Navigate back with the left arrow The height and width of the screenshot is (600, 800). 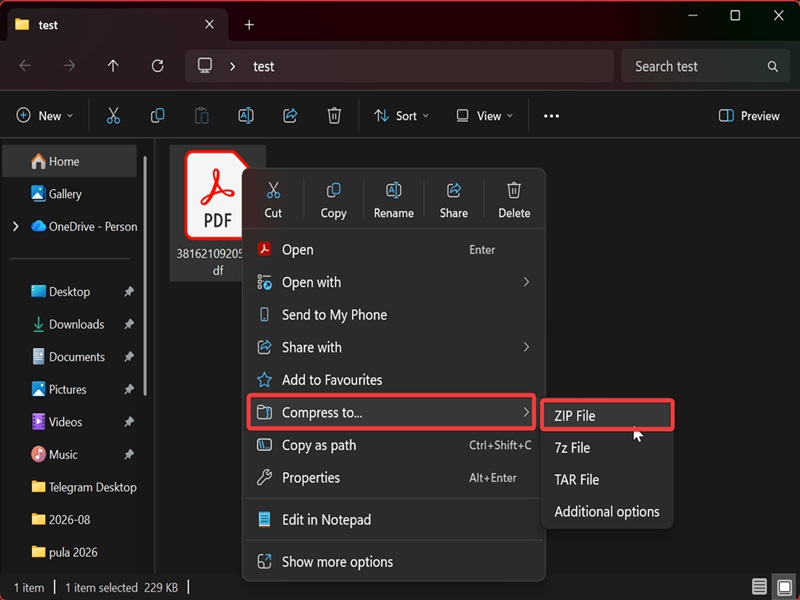(x=25, y=66)
